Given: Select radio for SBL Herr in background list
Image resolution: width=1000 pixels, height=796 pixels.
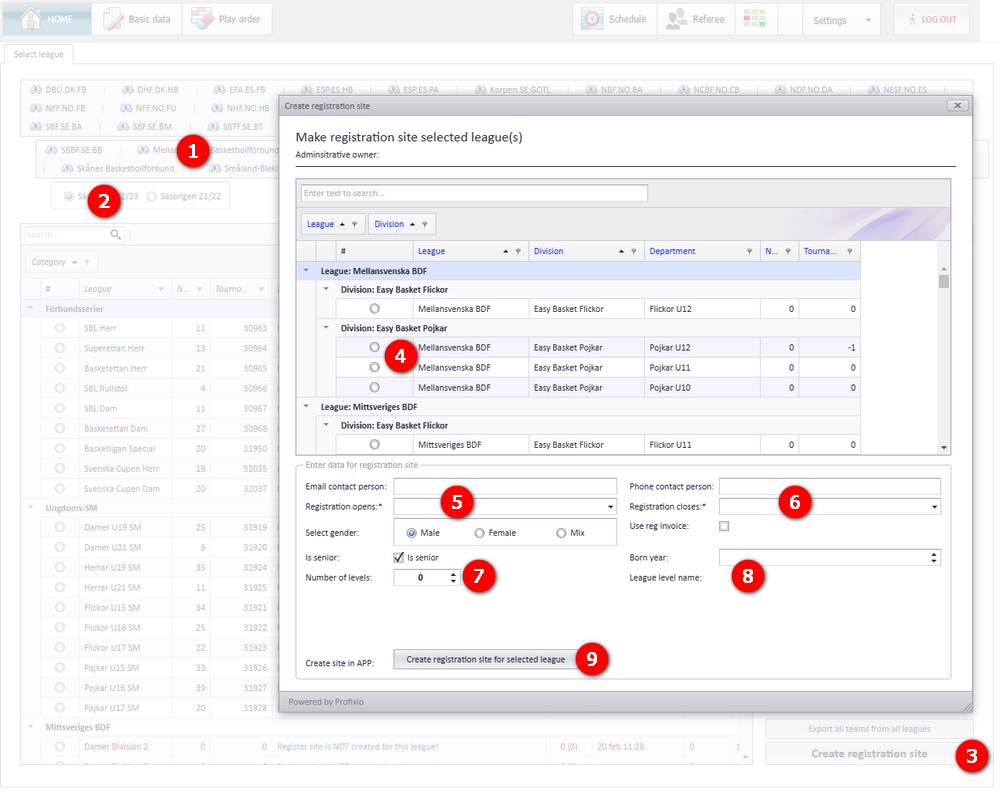Looking at the screenshot, I should coord(59,328).
